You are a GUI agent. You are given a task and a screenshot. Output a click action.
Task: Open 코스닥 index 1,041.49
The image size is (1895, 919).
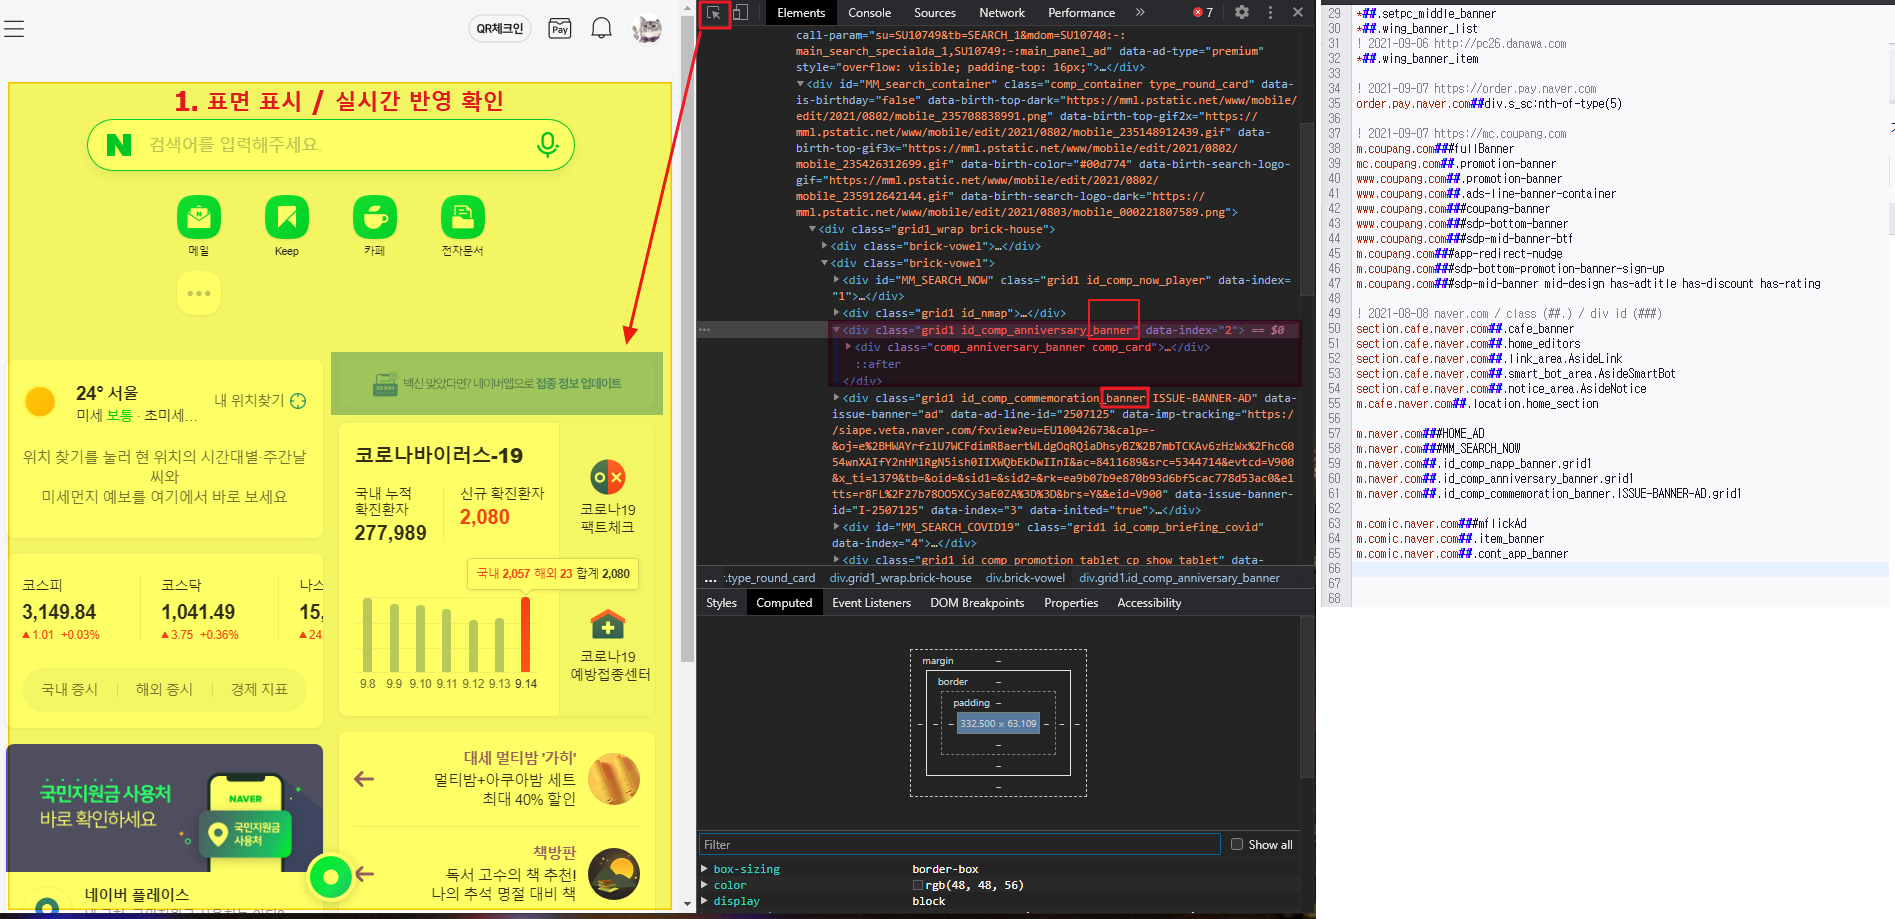200,609
